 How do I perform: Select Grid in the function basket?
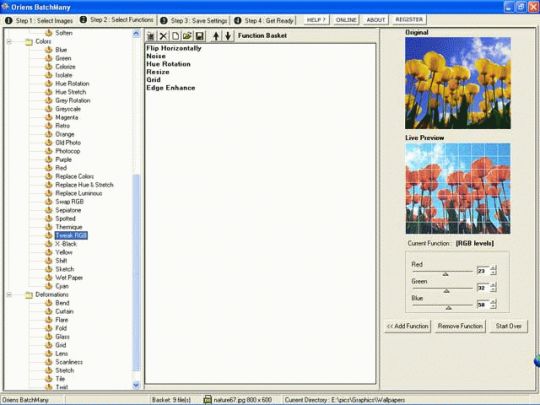(153, 80)
